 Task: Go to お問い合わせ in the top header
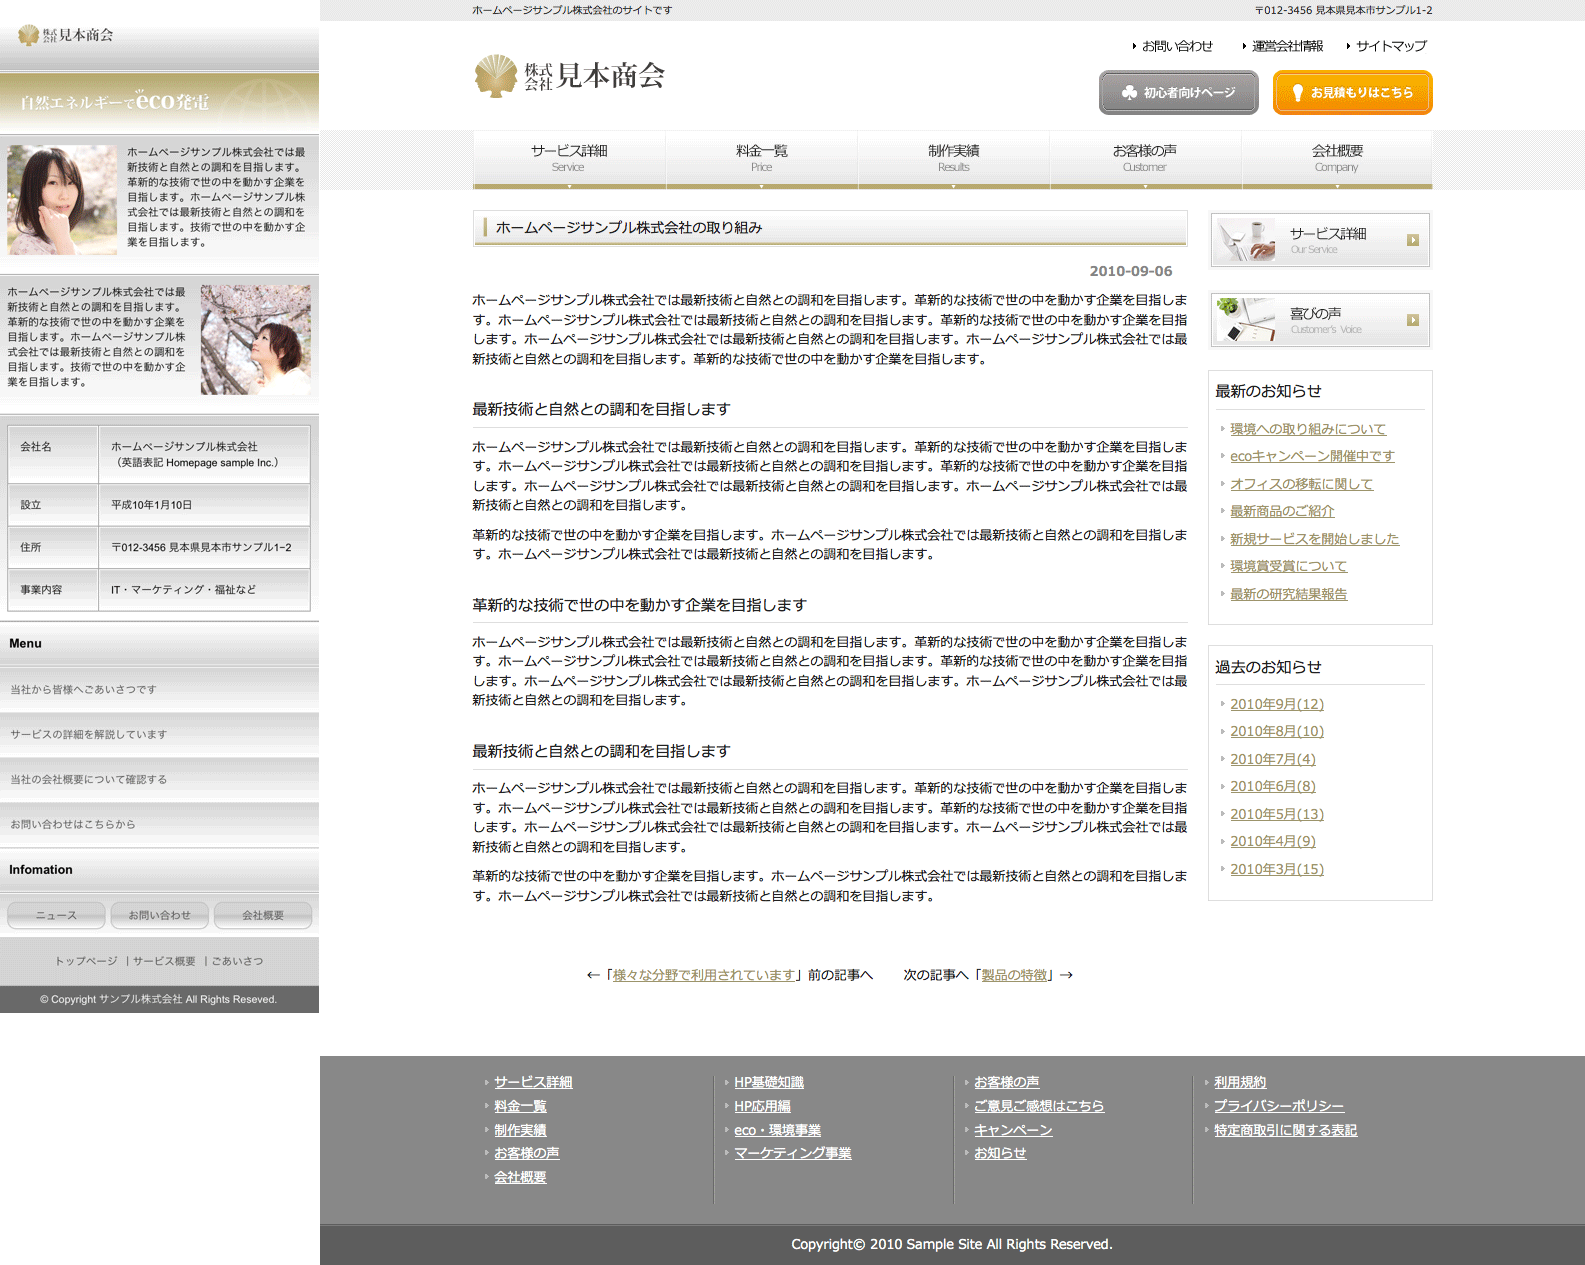pyautogui.click(x=1176, y=46)
